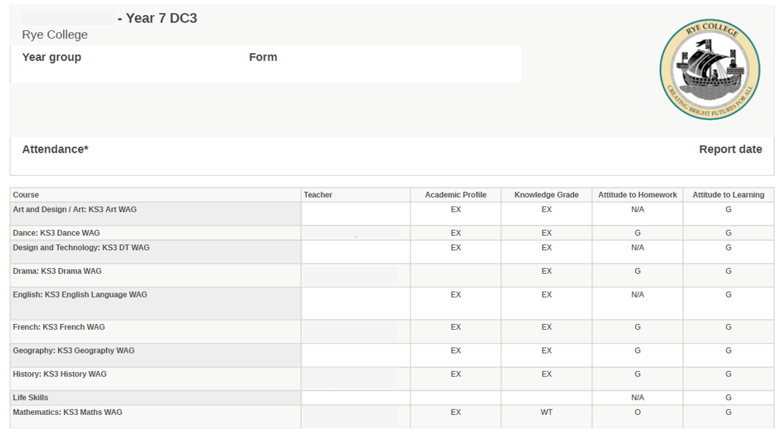
Task: Click the Report date label
Action: (730, 149)
